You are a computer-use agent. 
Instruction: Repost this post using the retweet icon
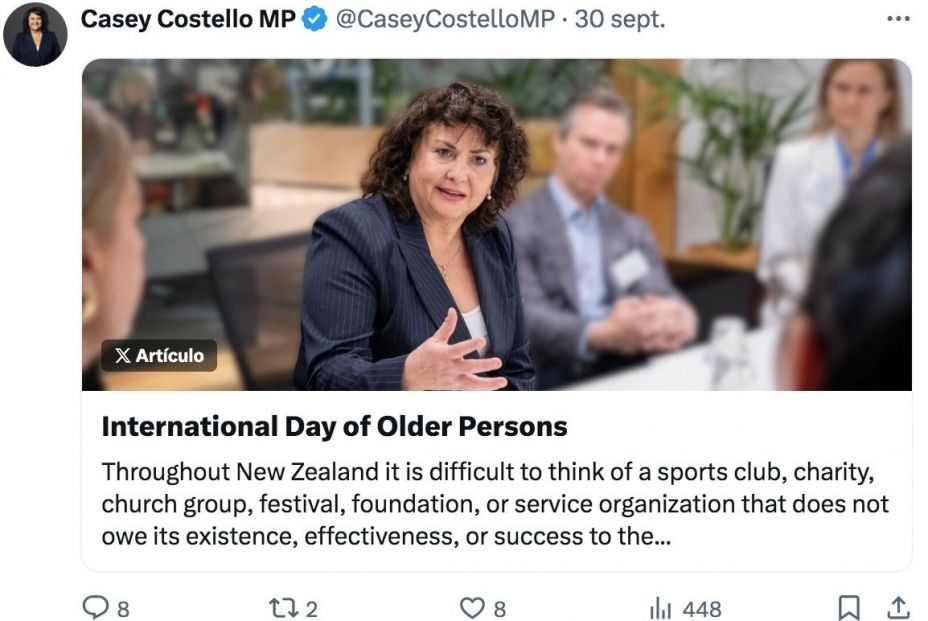tap(284, 607)
